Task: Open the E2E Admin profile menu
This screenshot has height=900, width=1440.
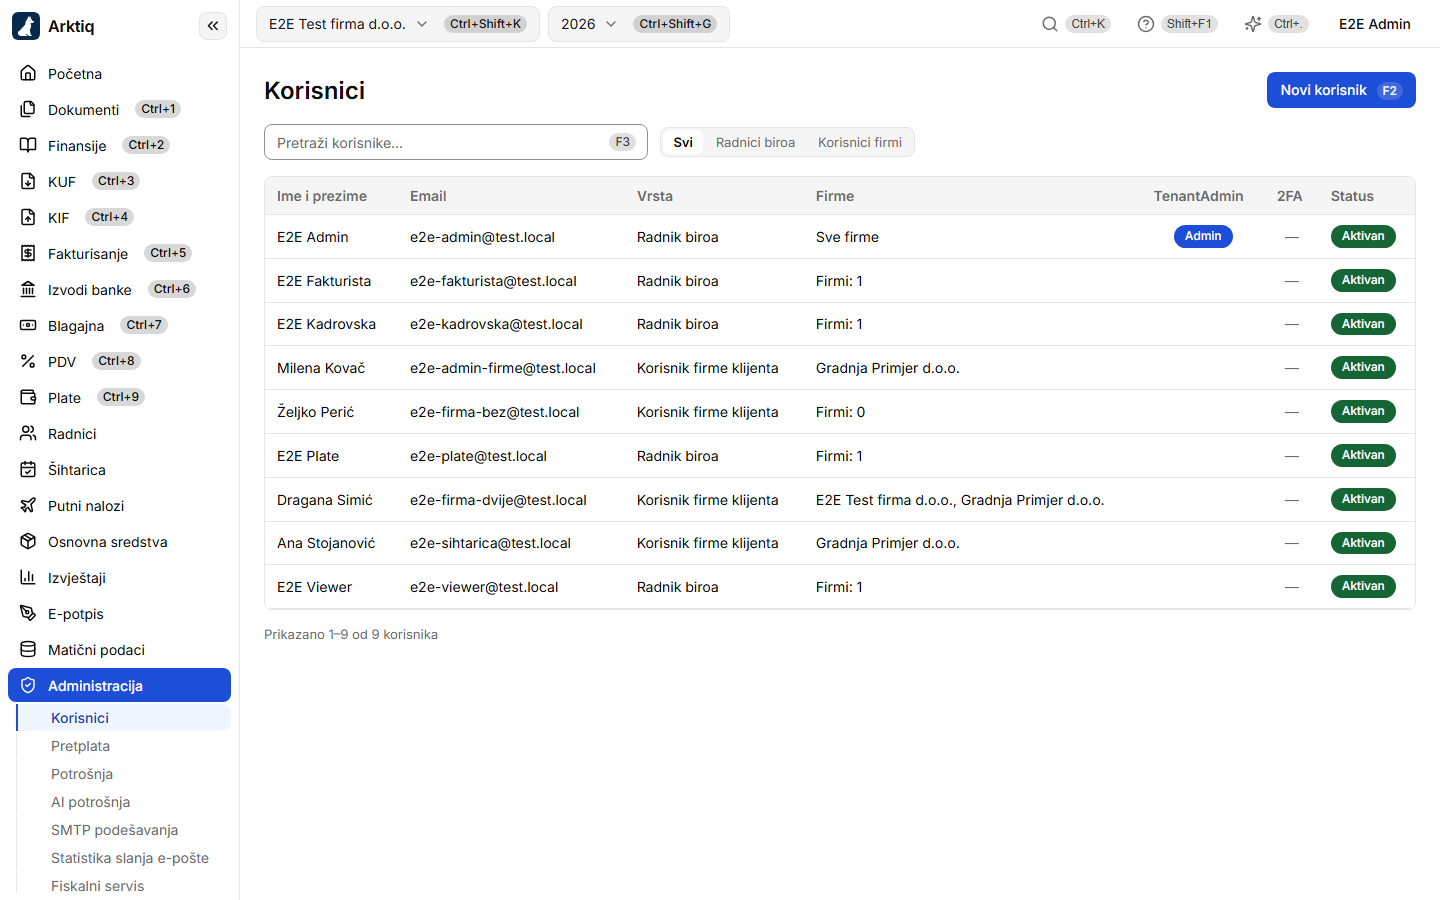Action: tap(1374, 24)
